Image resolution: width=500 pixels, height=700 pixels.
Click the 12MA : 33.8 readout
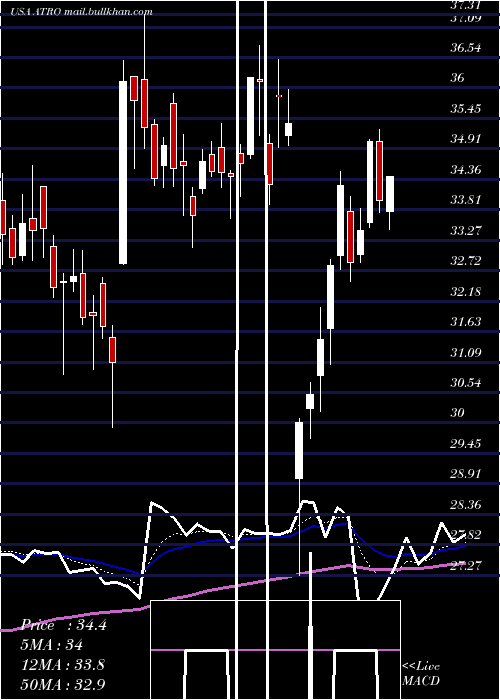click(x=62, y=664)
